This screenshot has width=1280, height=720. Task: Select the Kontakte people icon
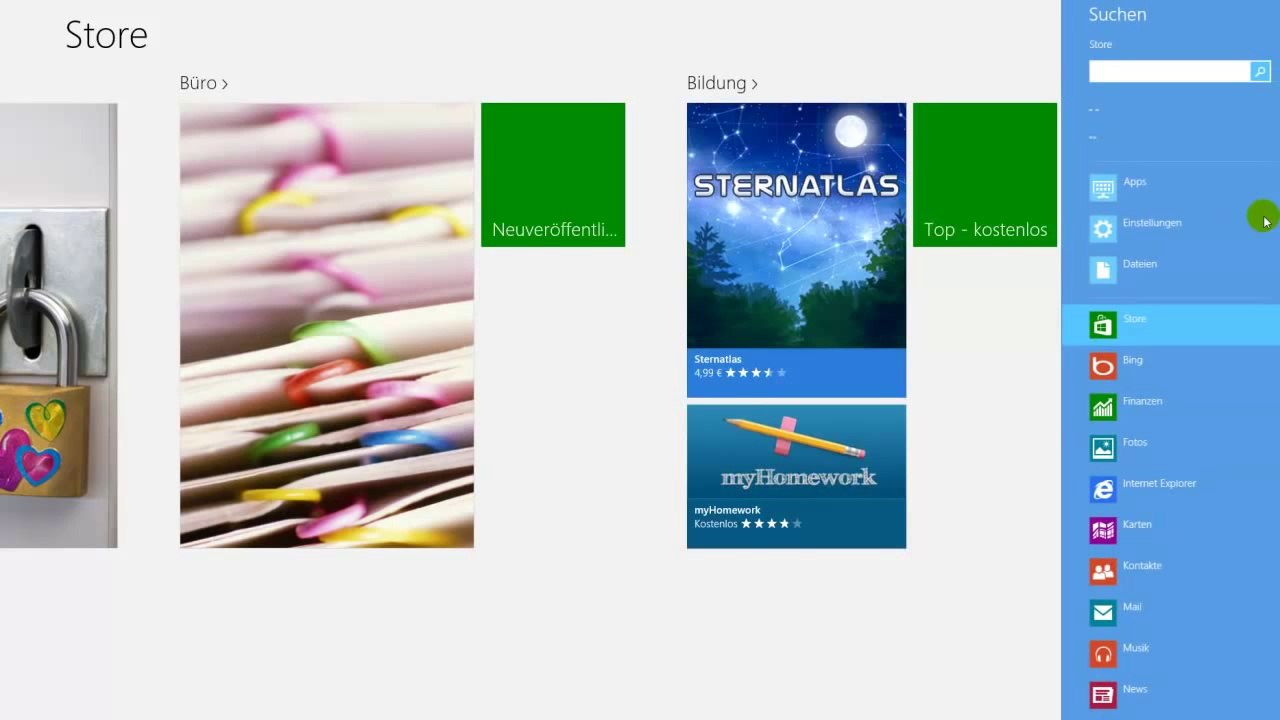1103,571
